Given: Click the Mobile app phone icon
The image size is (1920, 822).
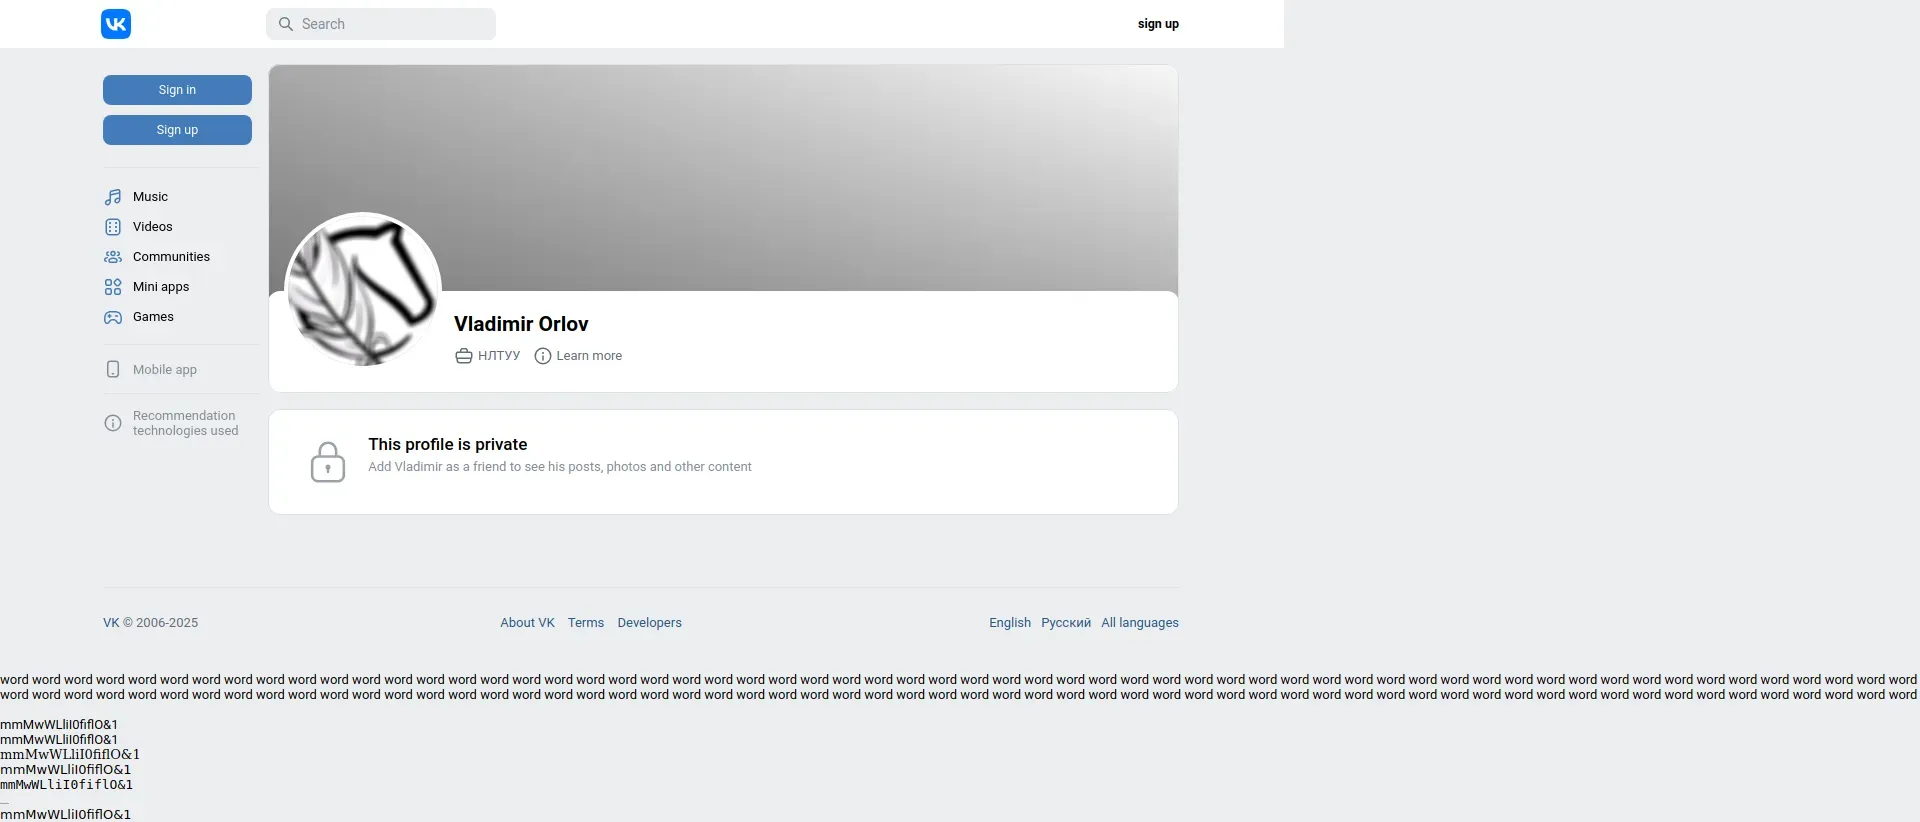Looking at the screenshot, I should [113, 369].
